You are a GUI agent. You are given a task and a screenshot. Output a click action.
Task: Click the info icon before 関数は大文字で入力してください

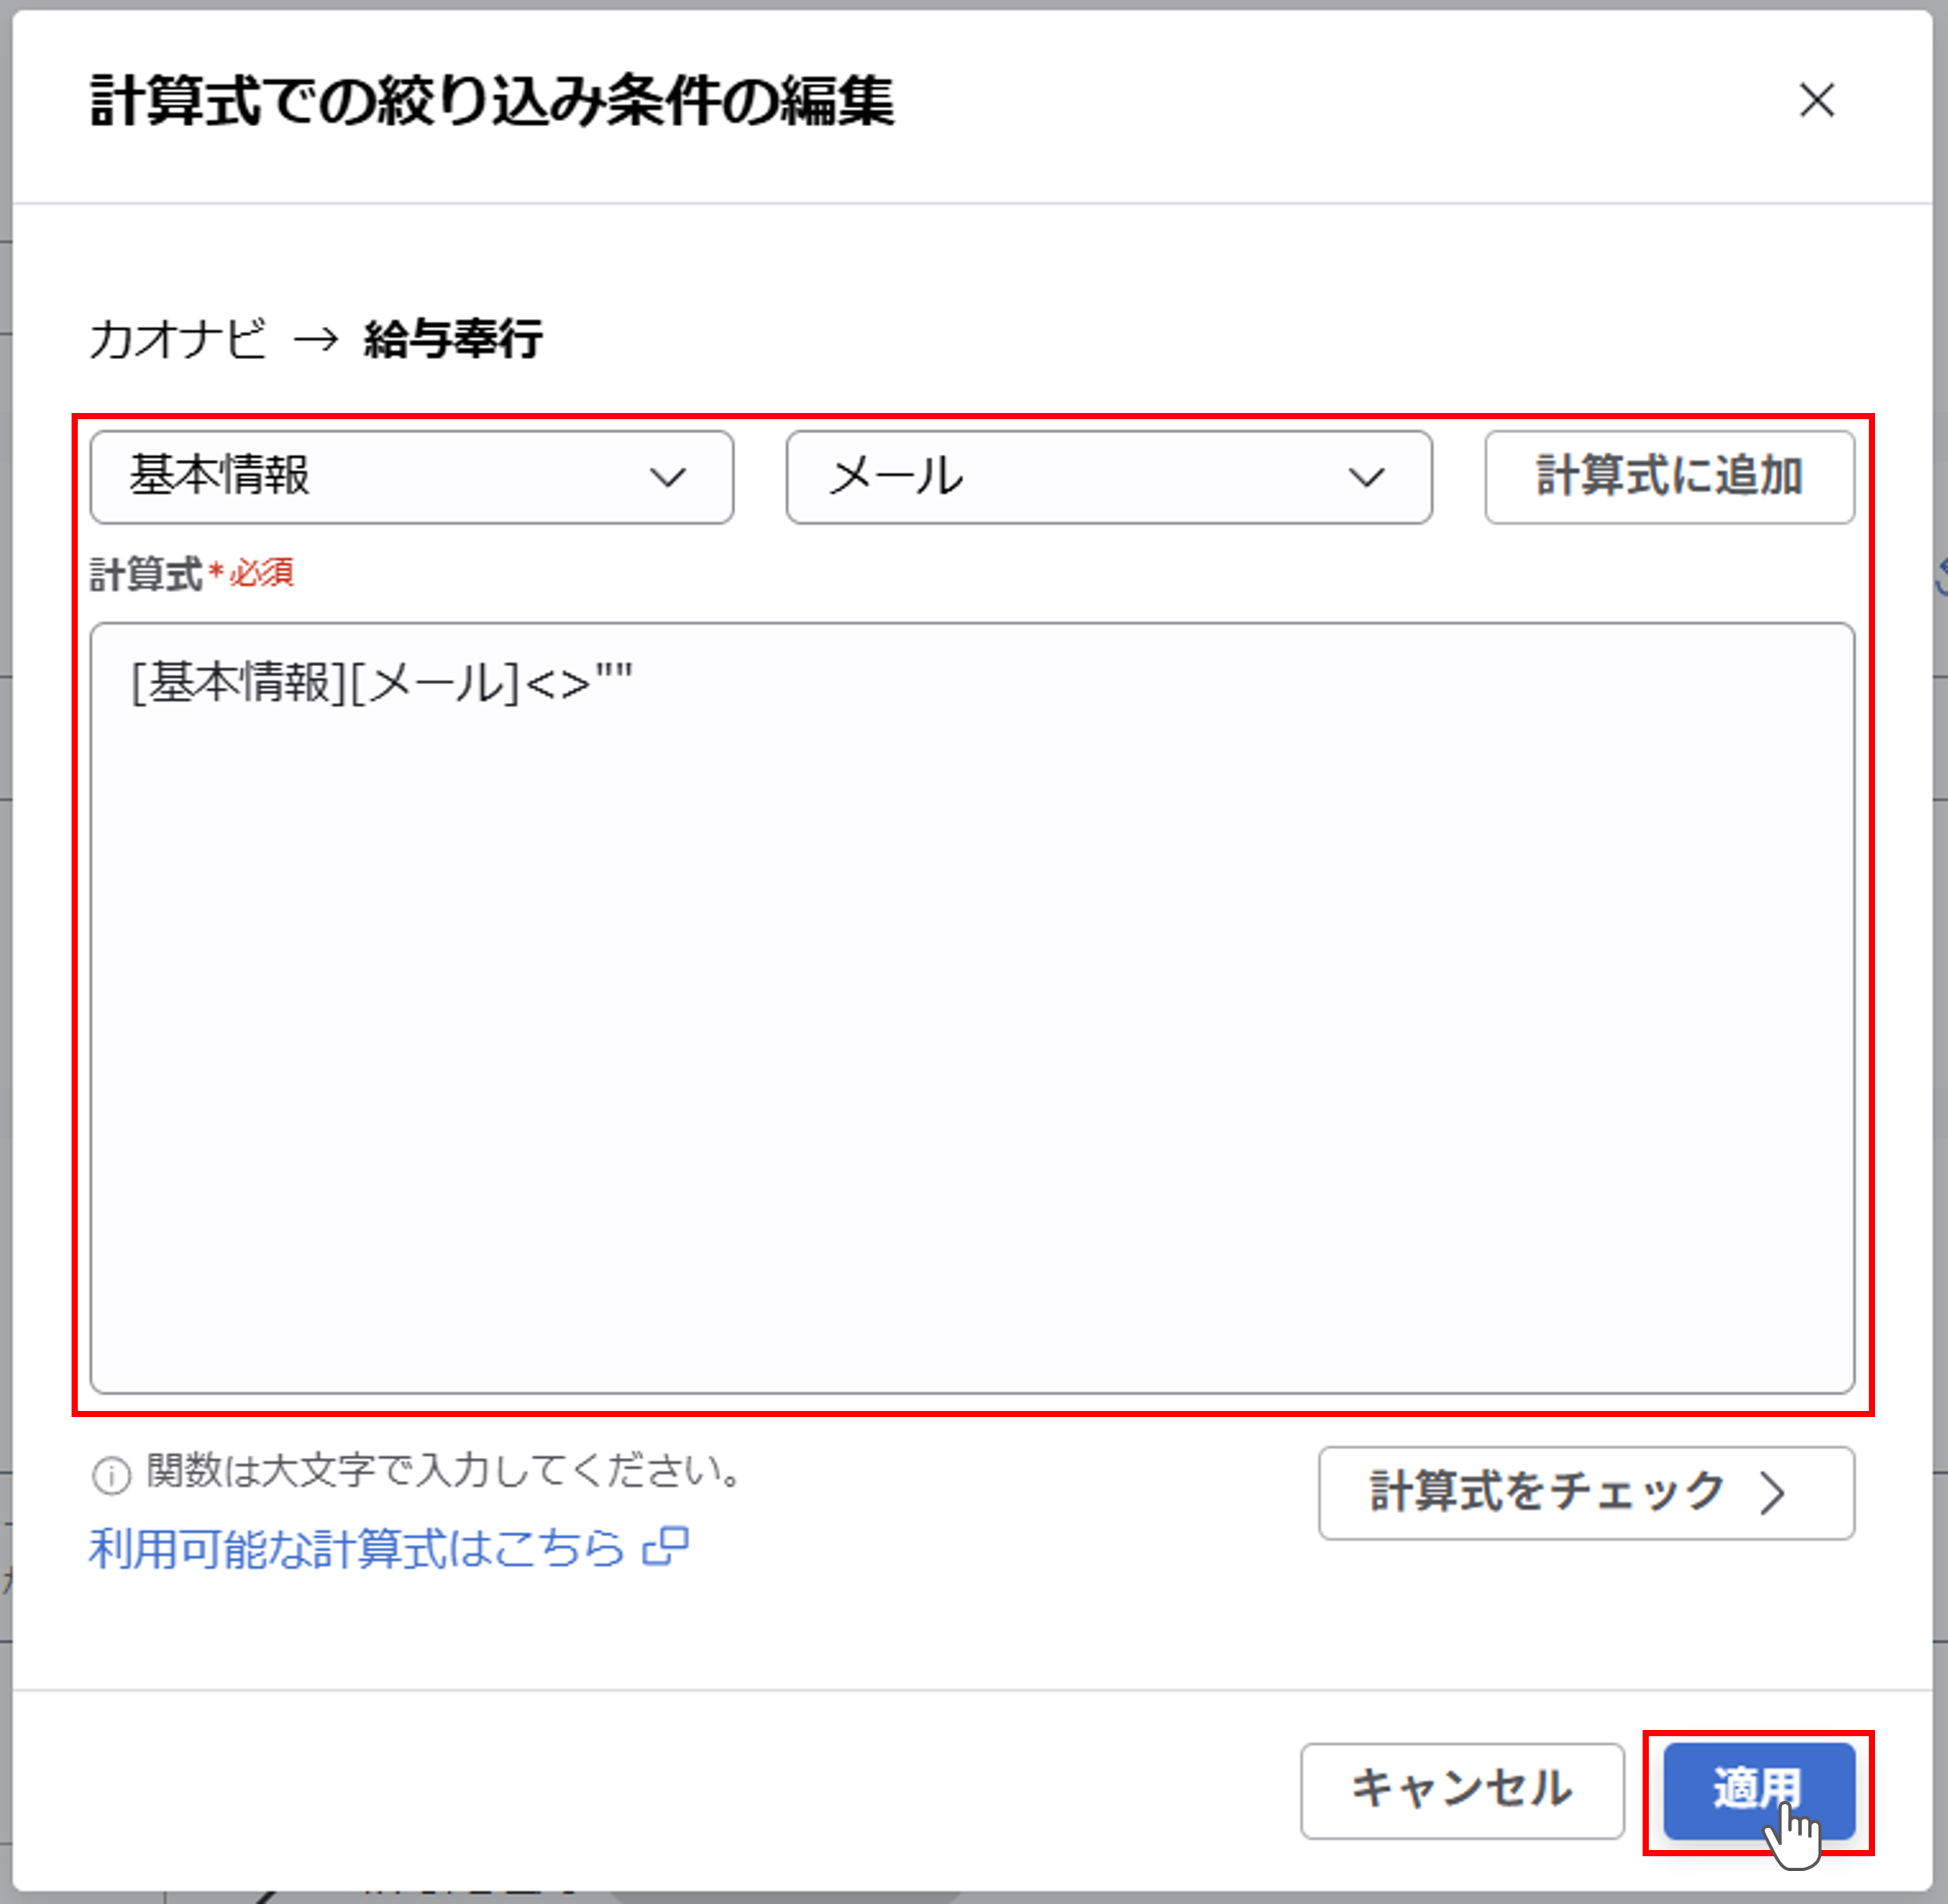111,1475
